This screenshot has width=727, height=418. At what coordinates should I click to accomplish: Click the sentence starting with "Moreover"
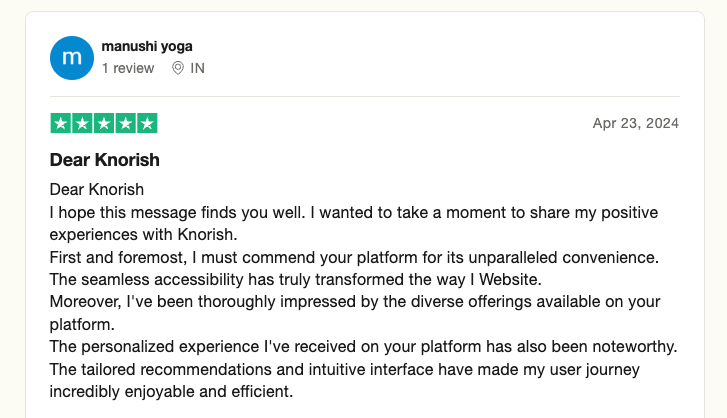coord(355,313)
